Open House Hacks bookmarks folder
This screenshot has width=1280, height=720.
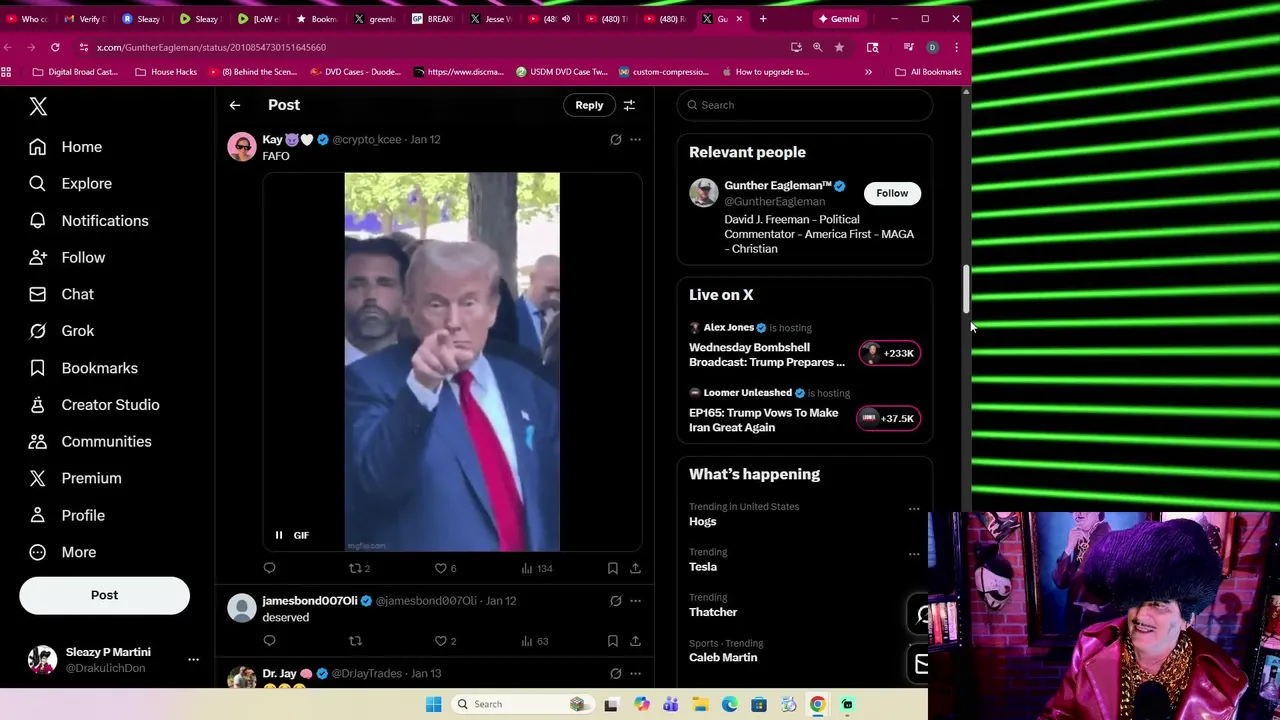[166, 72]
